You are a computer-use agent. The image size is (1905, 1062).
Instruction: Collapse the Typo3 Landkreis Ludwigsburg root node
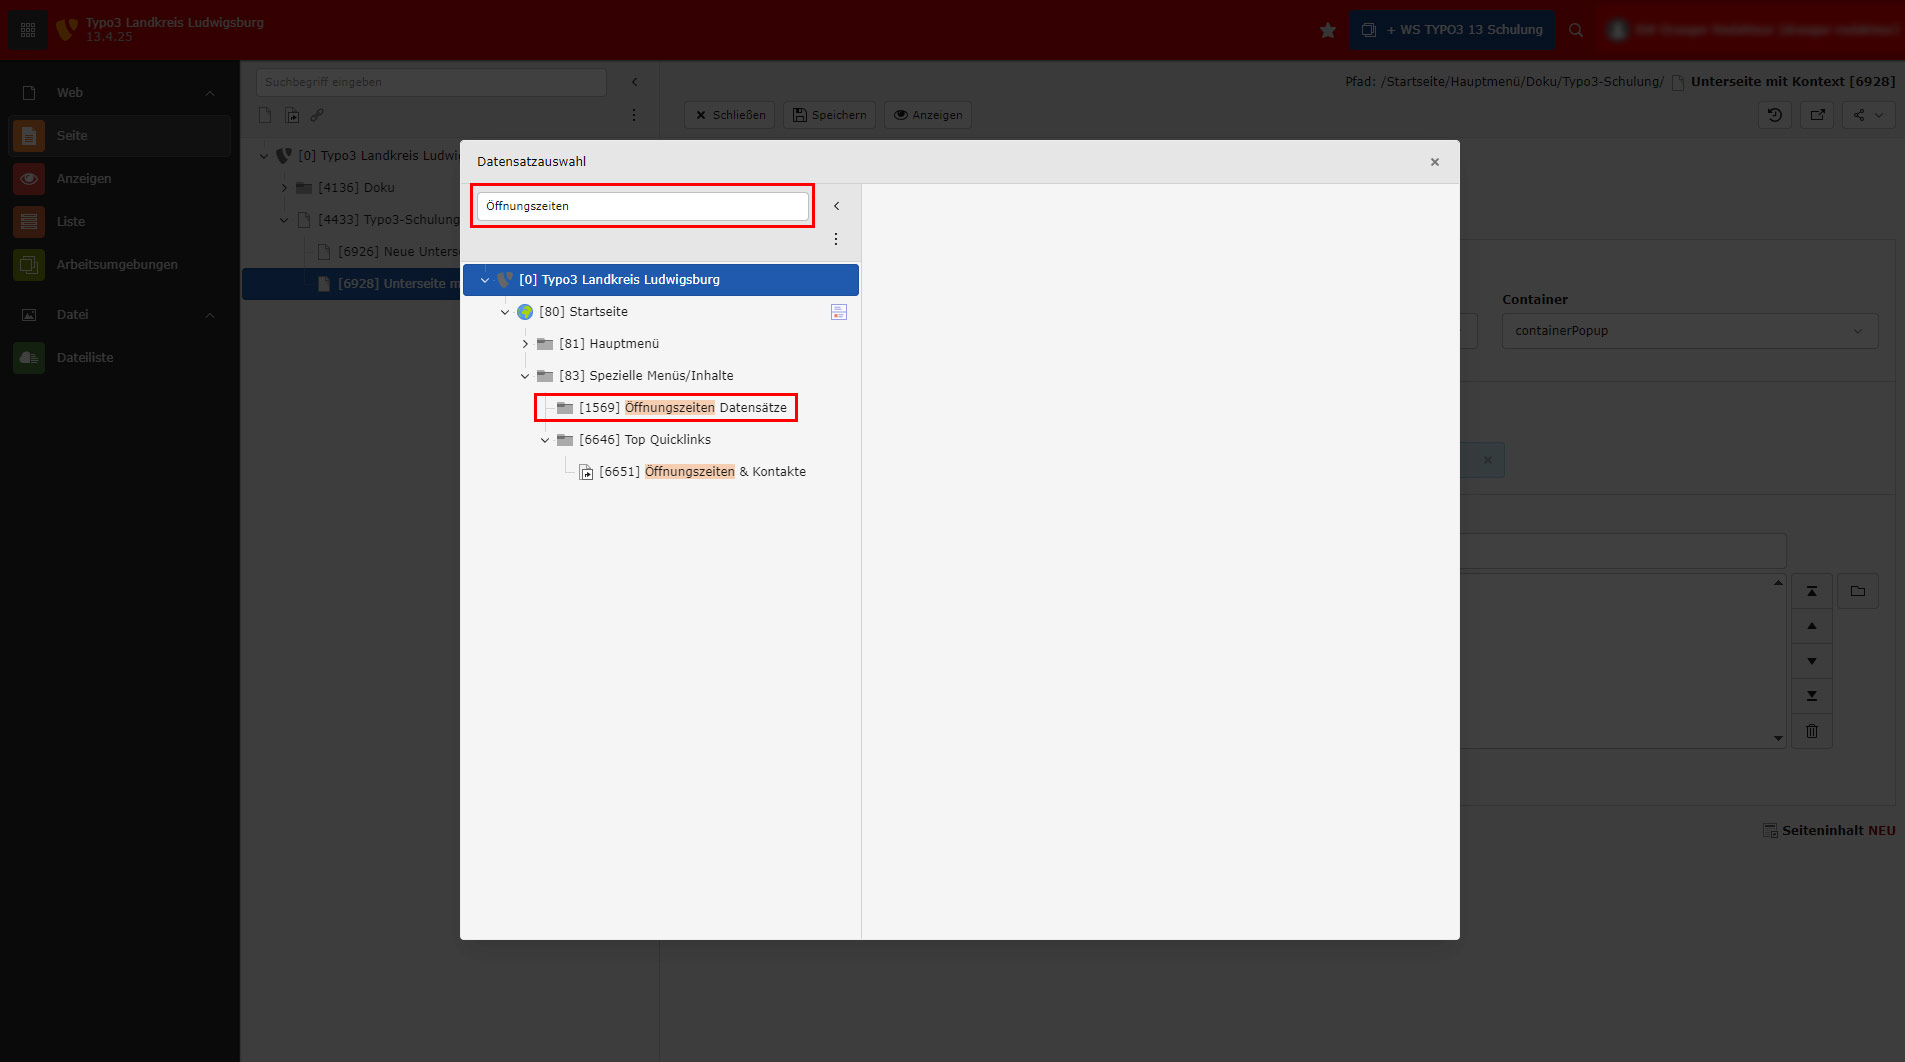485,280
